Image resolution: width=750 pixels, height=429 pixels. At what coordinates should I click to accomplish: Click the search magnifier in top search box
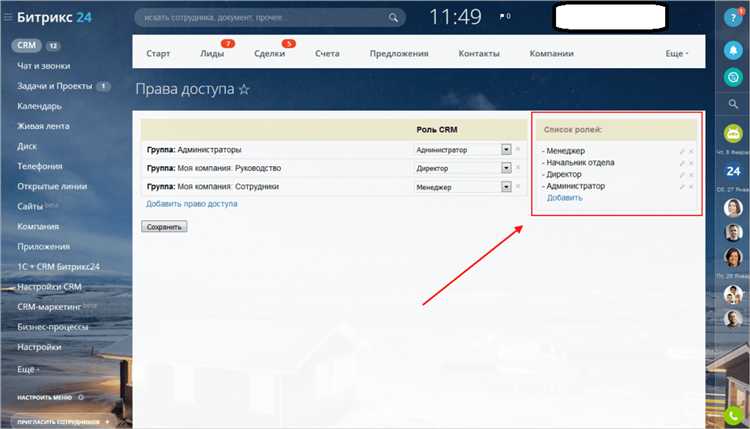click(393, 18)
